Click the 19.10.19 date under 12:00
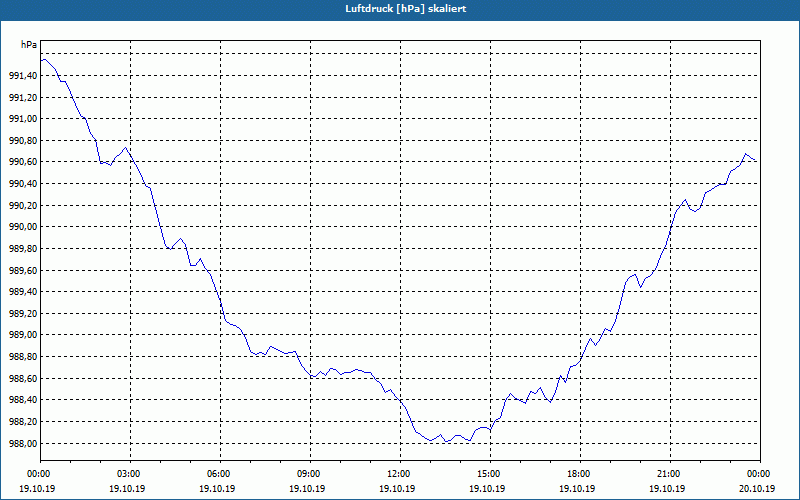 [397, 488]
